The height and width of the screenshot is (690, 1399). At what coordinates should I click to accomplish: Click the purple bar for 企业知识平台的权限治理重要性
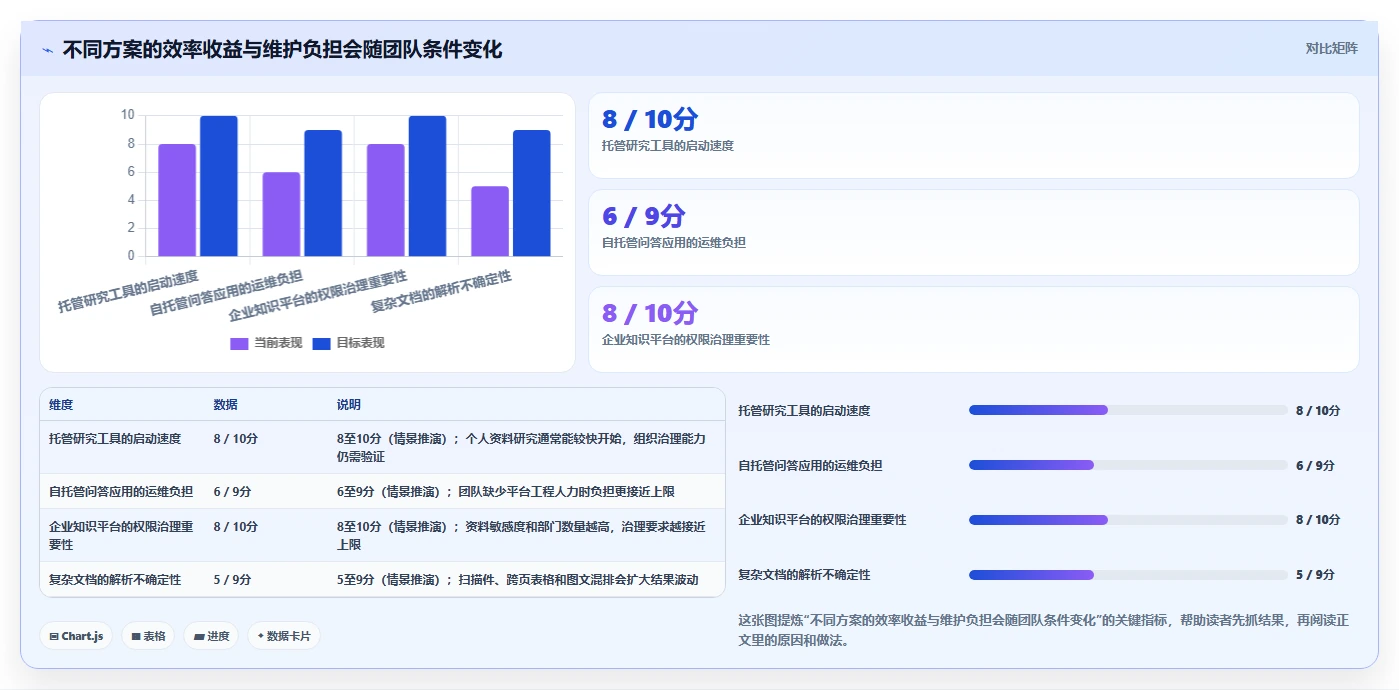pyautogui.click(x=386, y=200)
